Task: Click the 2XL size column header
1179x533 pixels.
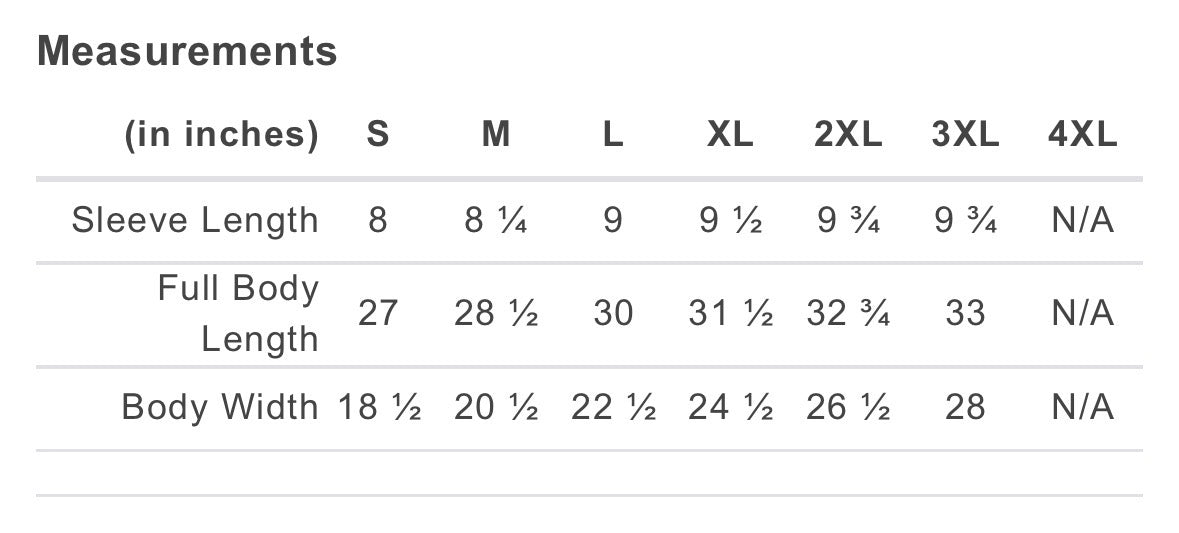Action: pos(848,134)
